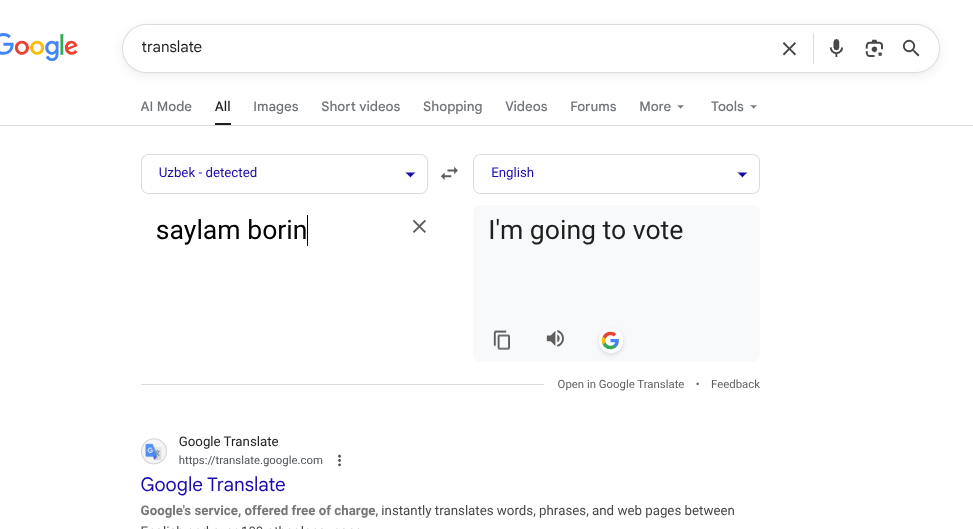Open the English target language dropdown
Viewport: 973px width, 529px height.
coord(616,173)
